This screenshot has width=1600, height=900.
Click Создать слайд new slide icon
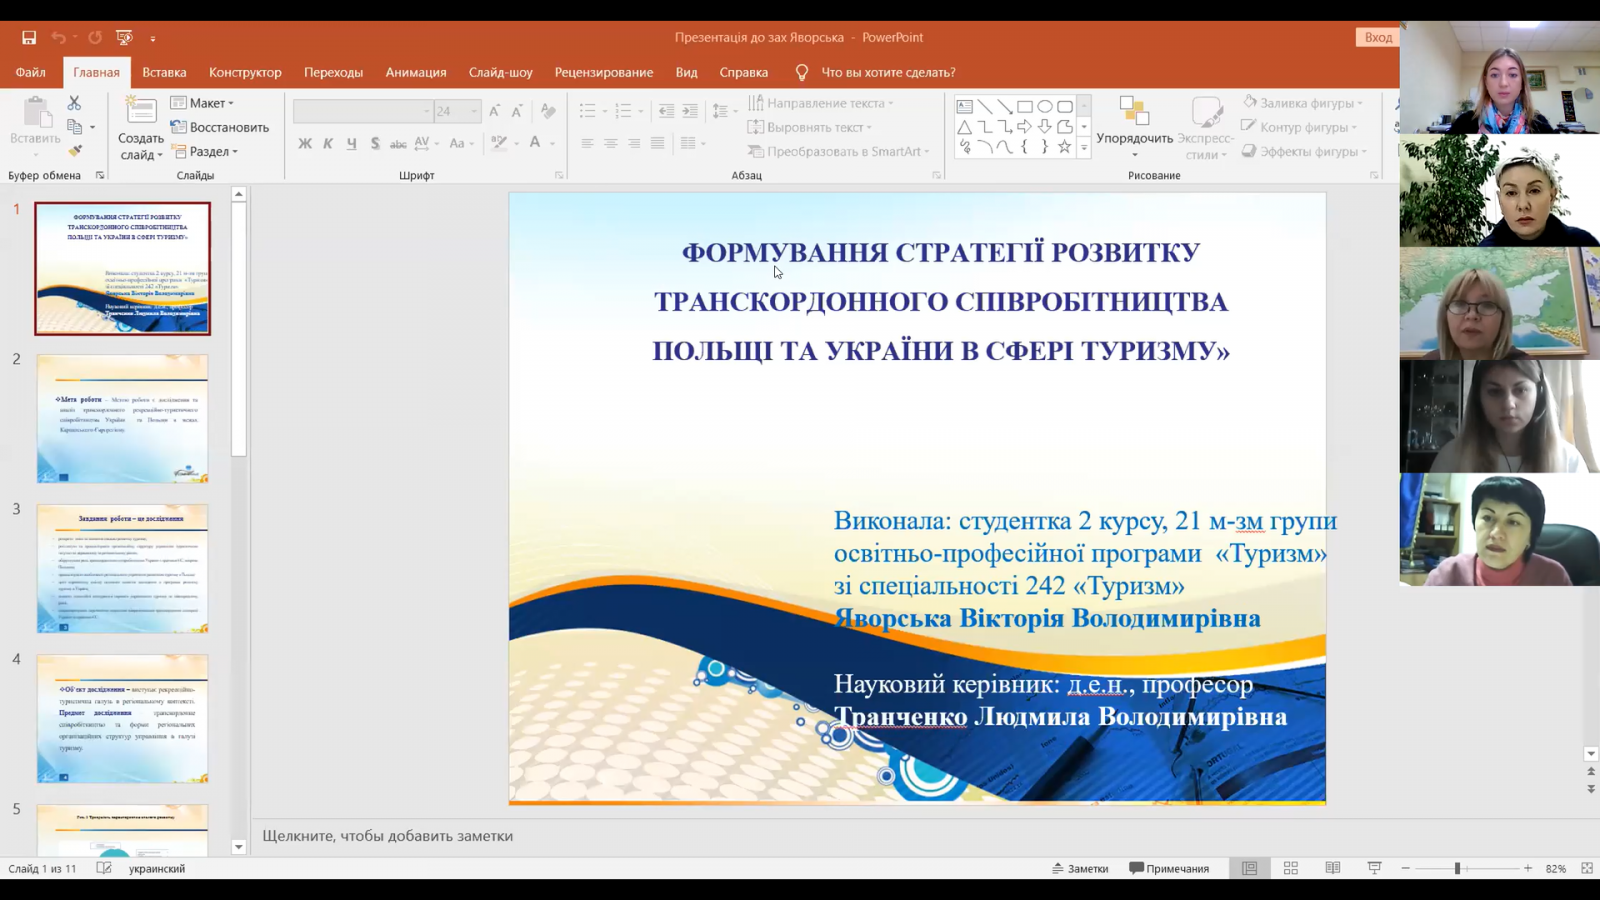coord(140,111)
